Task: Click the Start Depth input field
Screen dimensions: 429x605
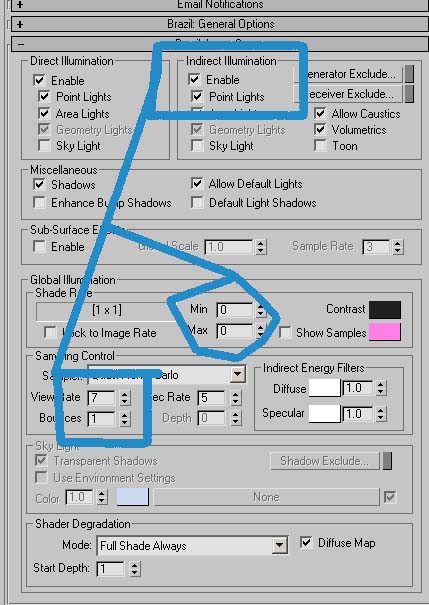Action: [110, 569]
